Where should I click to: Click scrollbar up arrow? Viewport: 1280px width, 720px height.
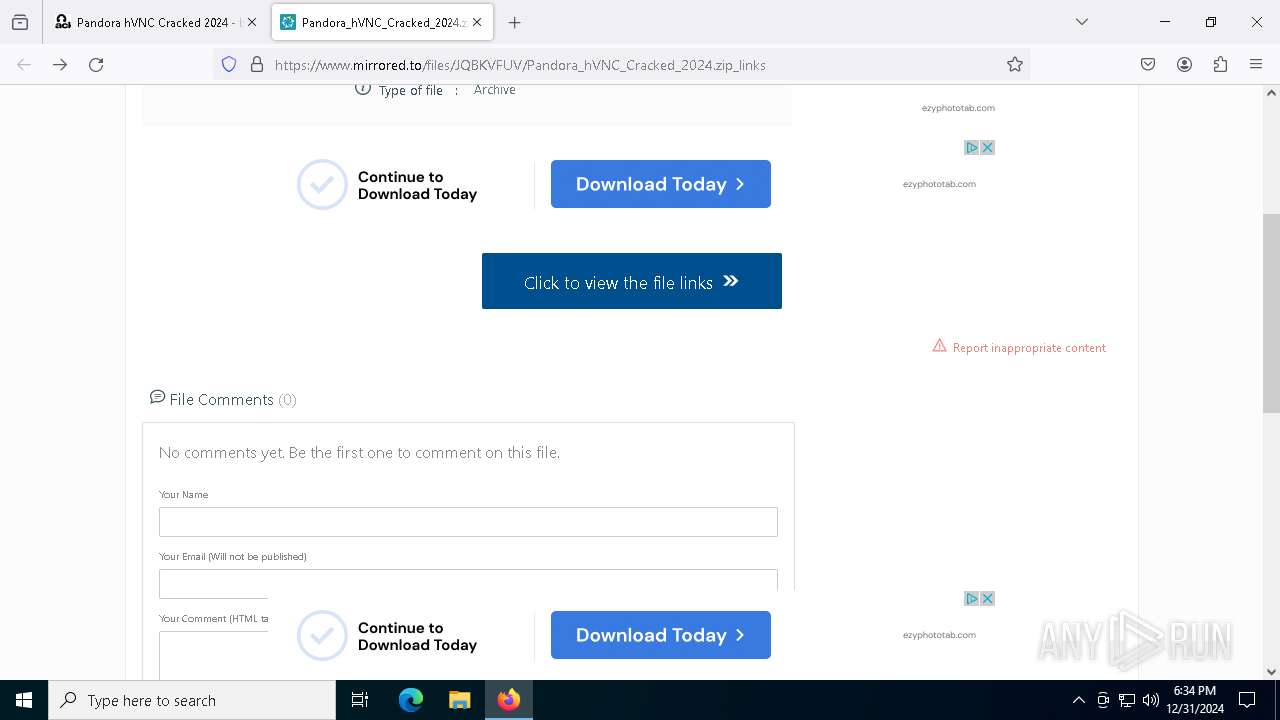tap(1271, 93)
